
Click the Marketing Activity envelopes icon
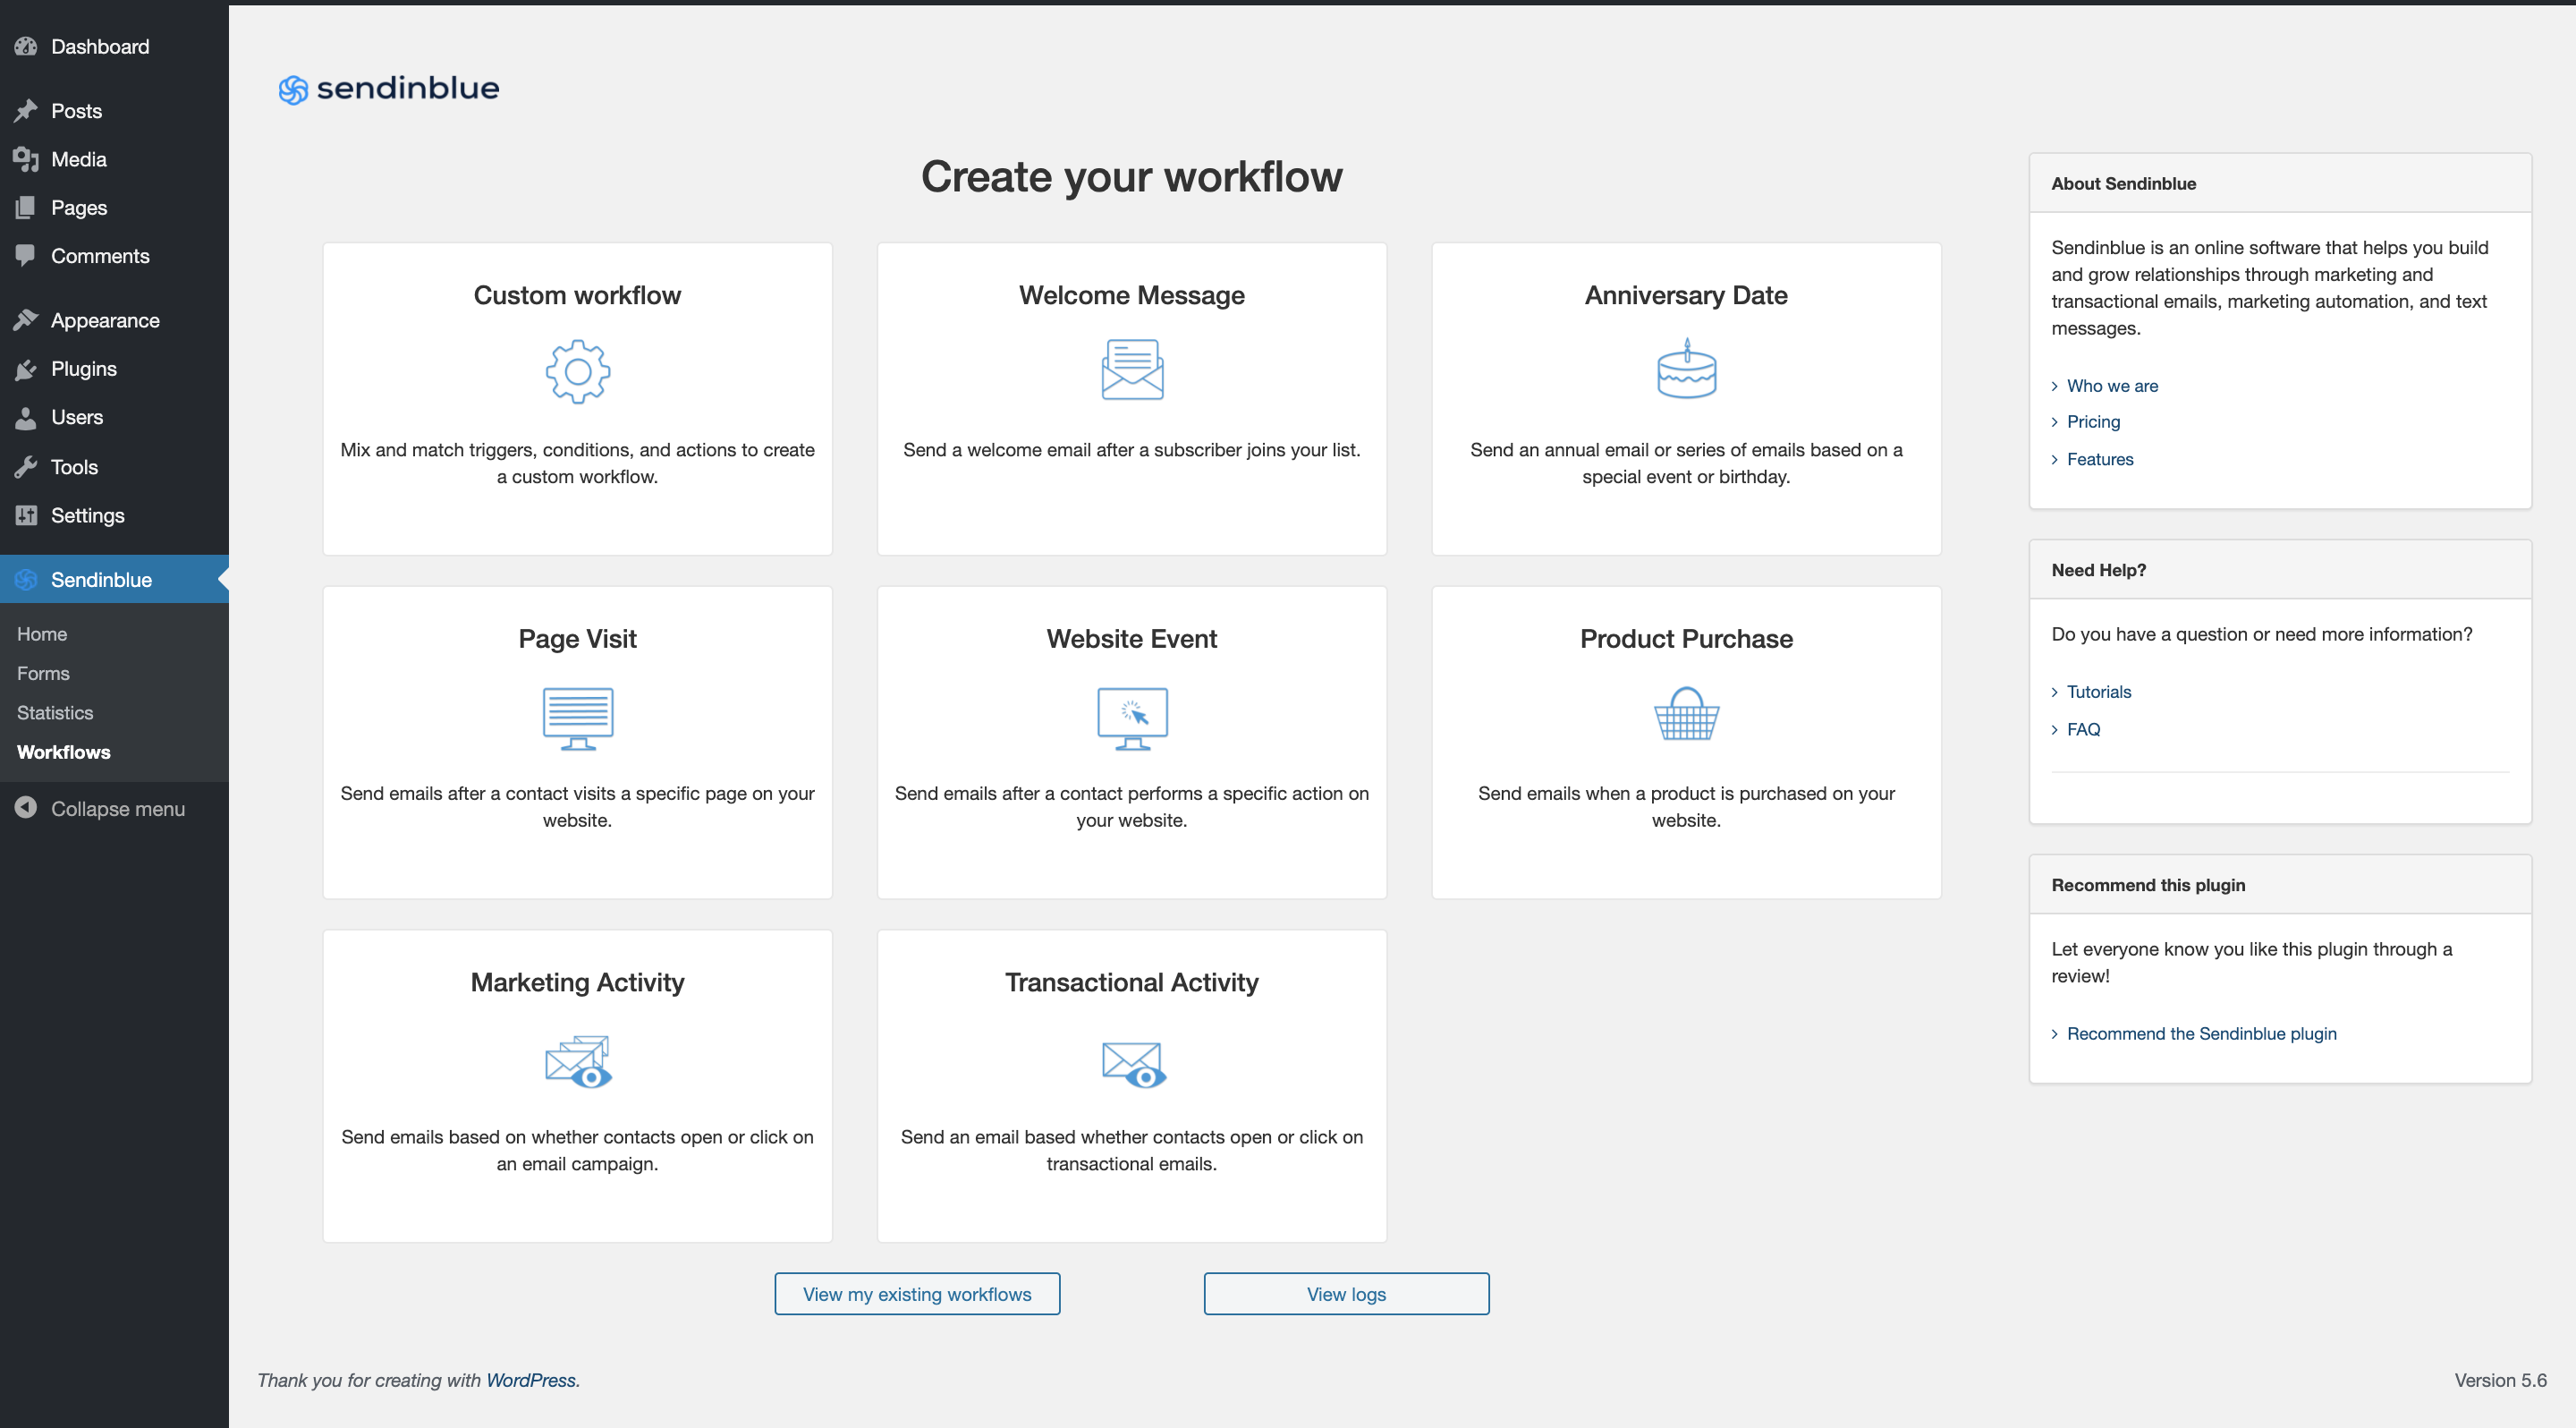(x=577, y=1061)
